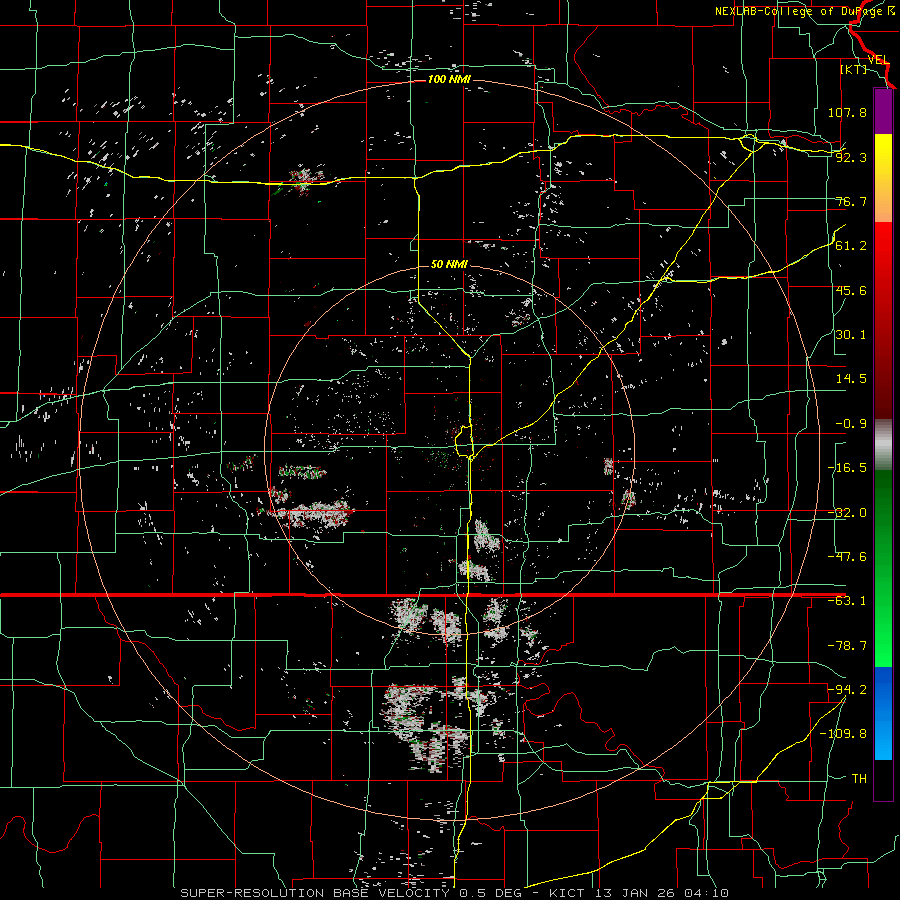Click the 92.3 velocity scale value
This screenshot has height=900, width=900.
(851, 157)
